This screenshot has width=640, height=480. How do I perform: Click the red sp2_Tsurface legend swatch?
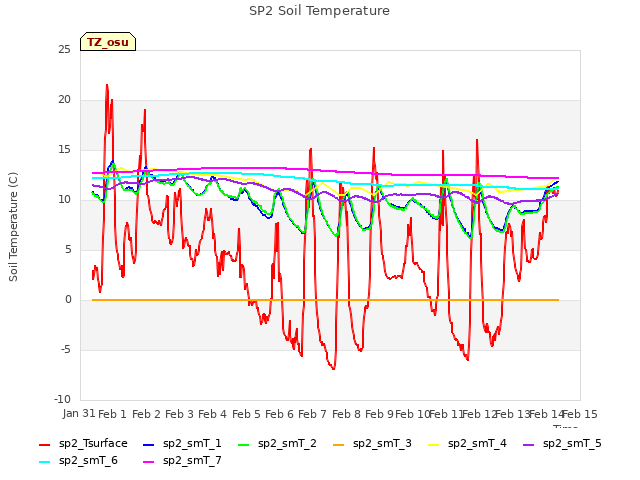point(44,444)
